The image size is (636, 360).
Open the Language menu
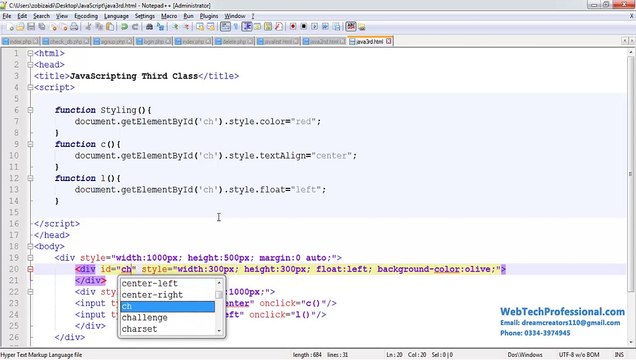click(x=116, y=16)
